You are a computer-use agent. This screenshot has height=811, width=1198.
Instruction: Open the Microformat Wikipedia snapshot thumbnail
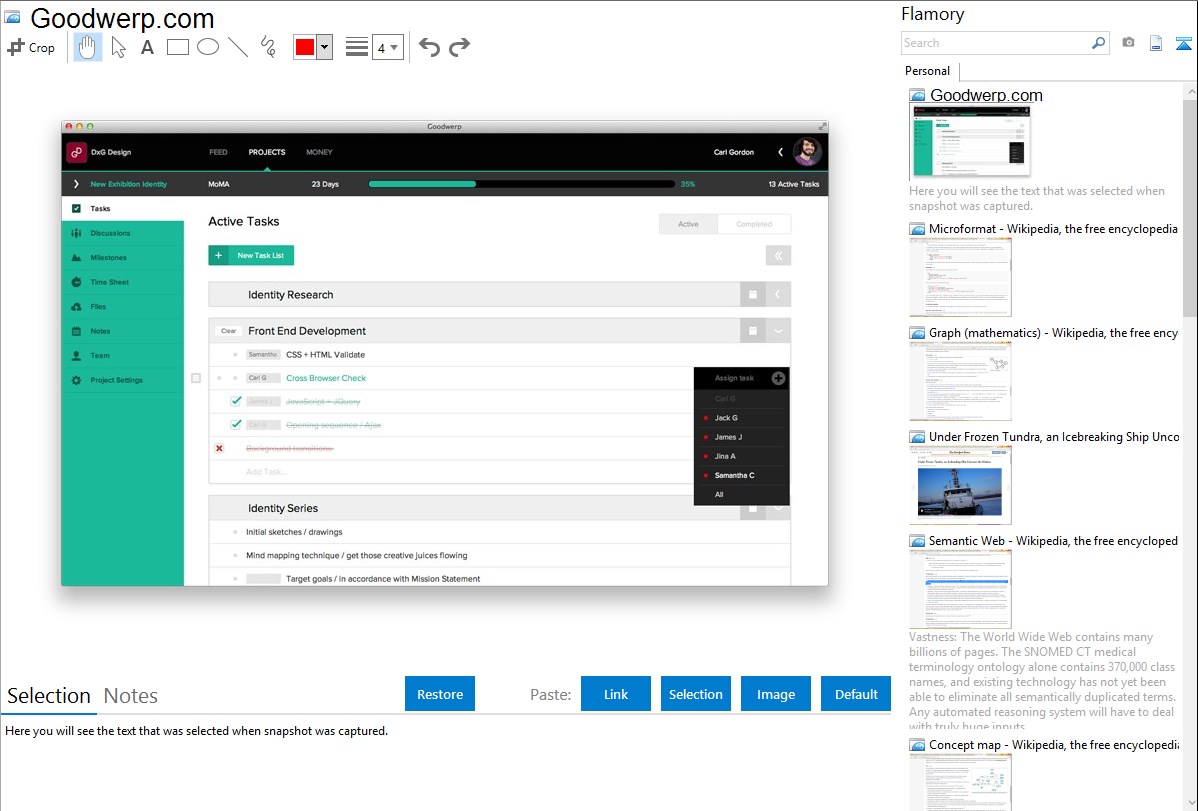pos(960,277)
